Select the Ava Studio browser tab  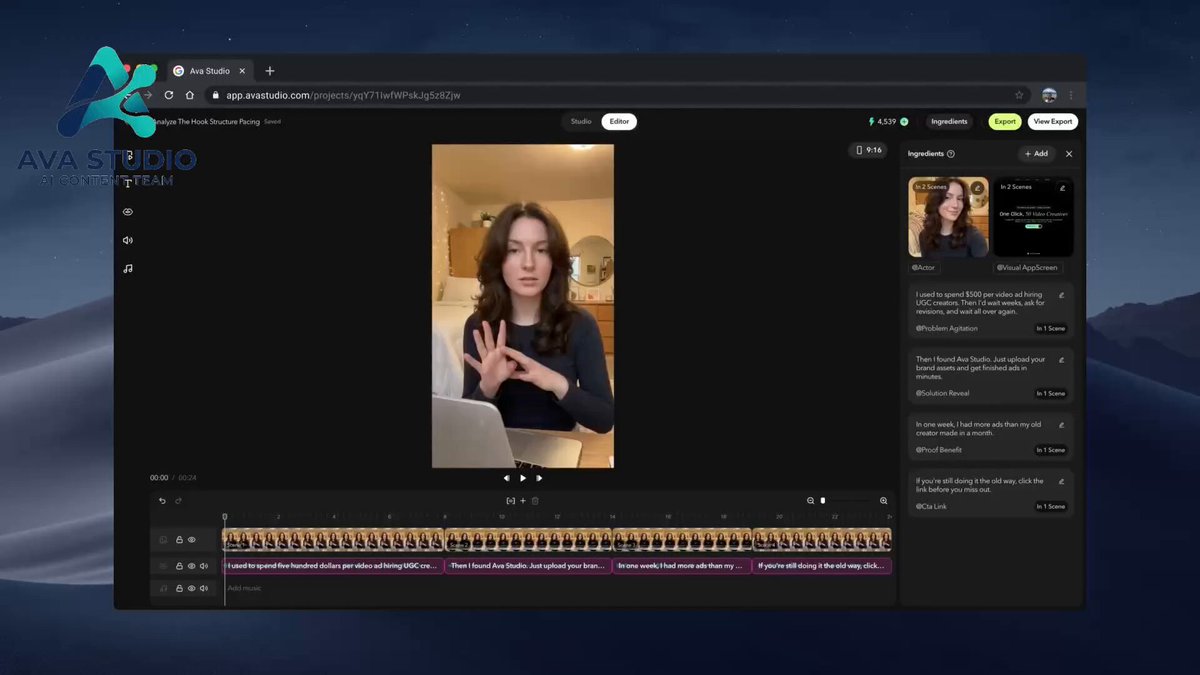(210, 71)
